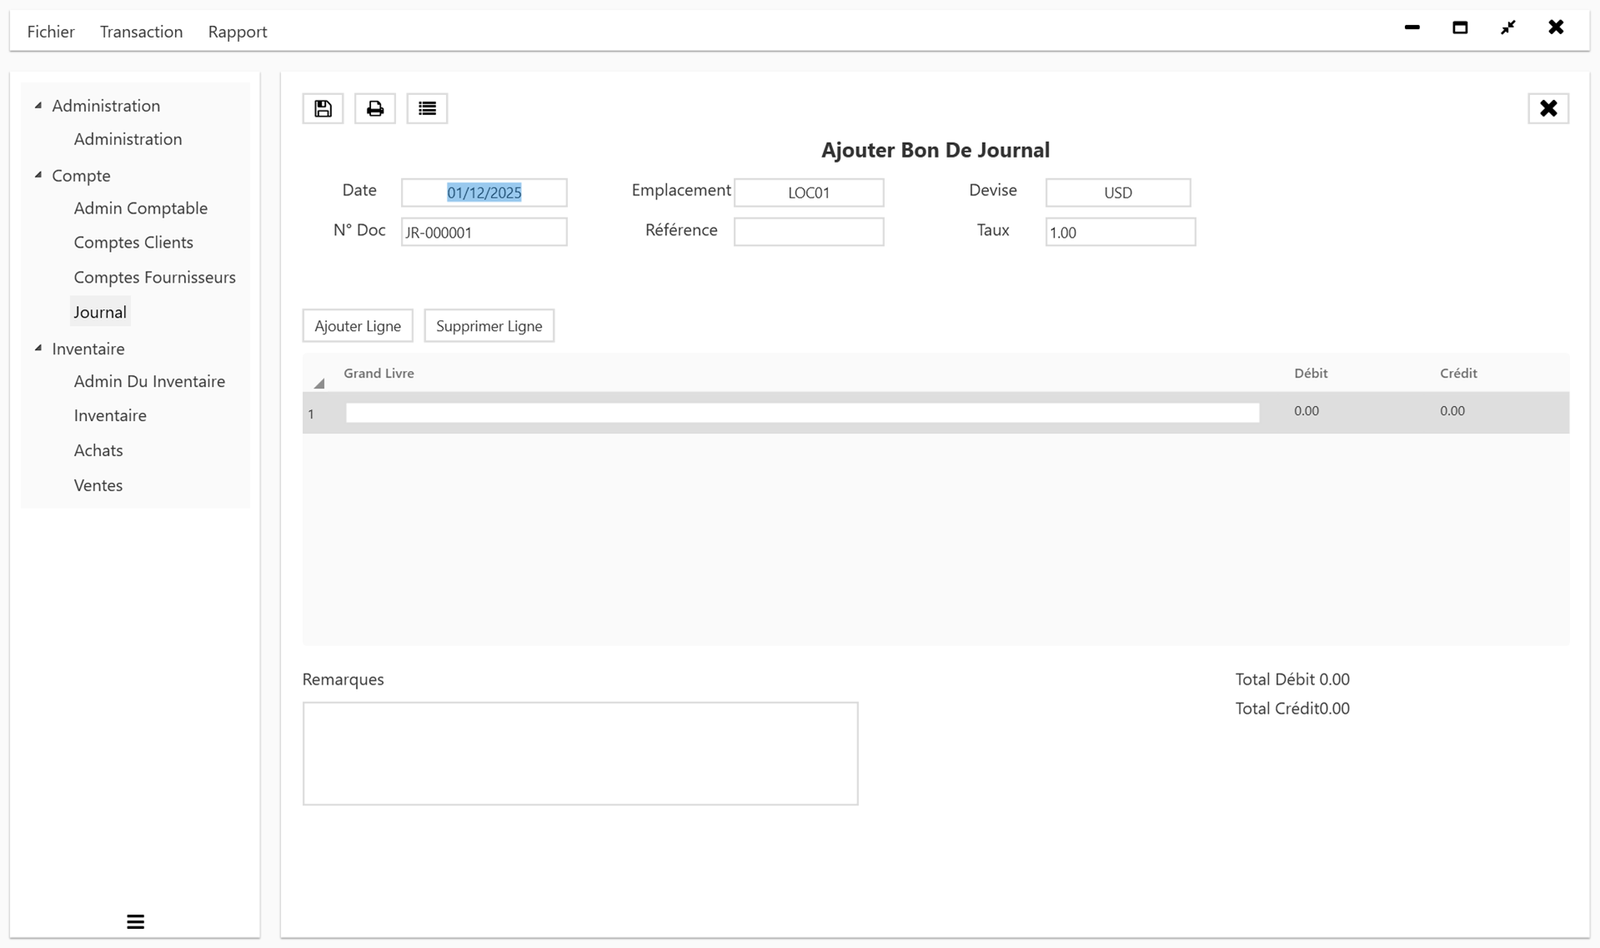Add a line with Ajouter Ligne
1600x948 pixels.
pyautogui.click(x=357, y=325)
